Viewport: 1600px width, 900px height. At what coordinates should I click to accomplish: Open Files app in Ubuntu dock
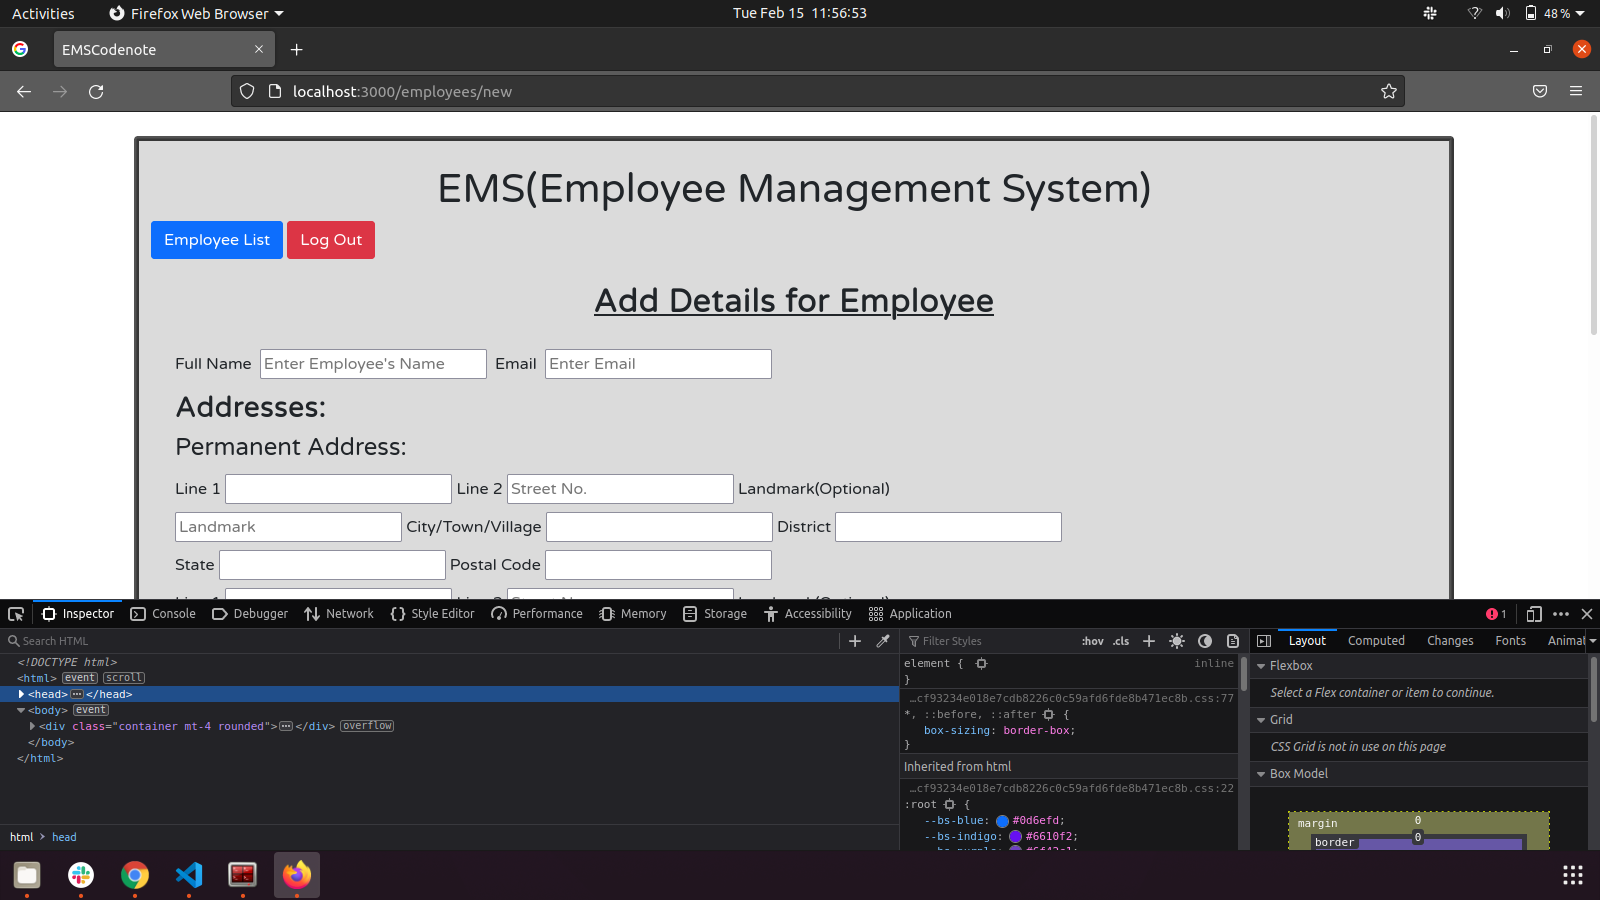pyautogui.click(x=27, y=875)
